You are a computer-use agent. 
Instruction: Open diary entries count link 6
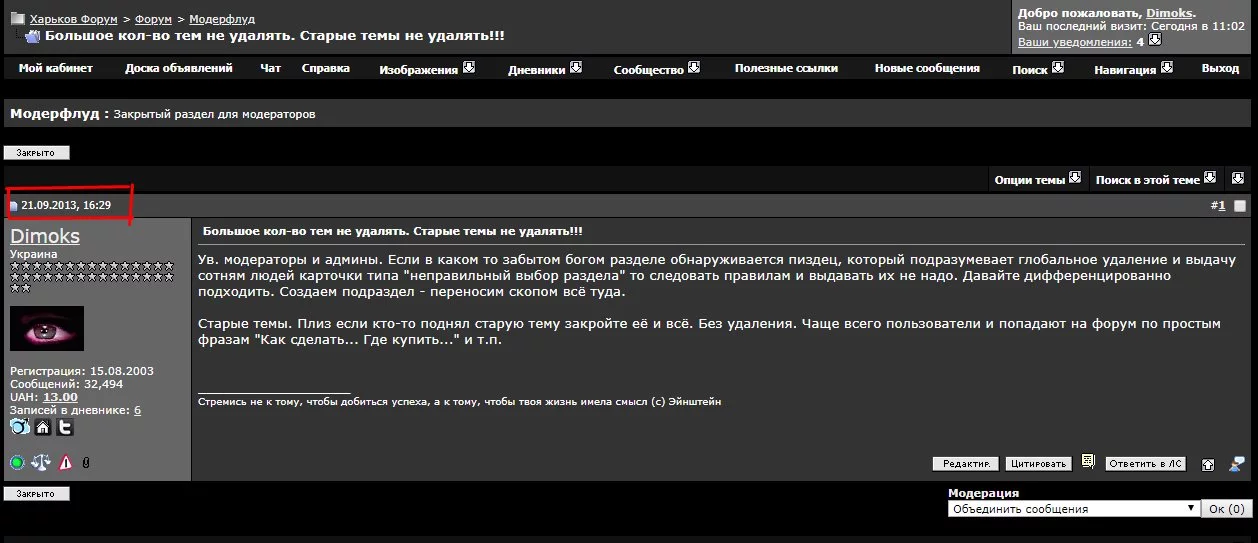tap(137, 410)
